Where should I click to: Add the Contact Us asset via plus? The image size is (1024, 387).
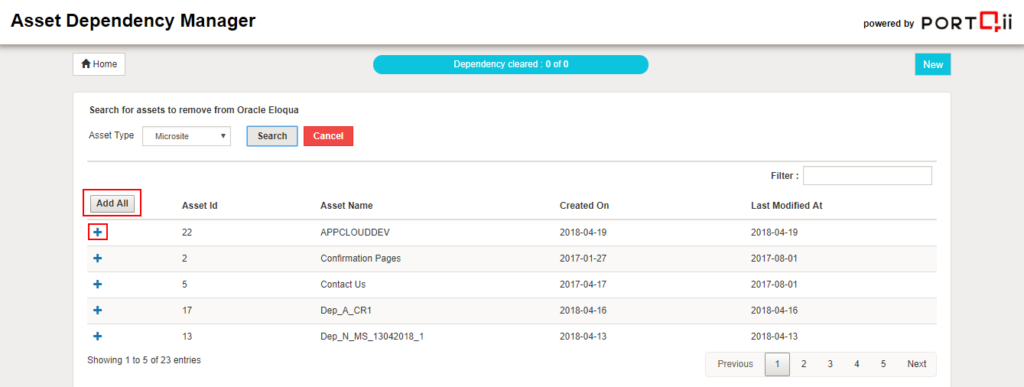click(x=97, y=284)
